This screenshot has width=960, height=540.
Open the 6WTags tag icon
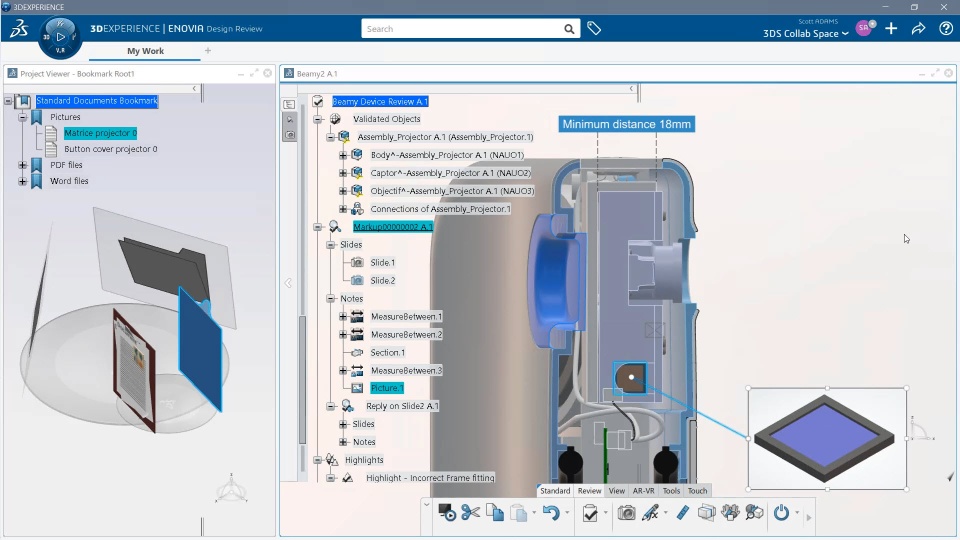pos(594,28)
